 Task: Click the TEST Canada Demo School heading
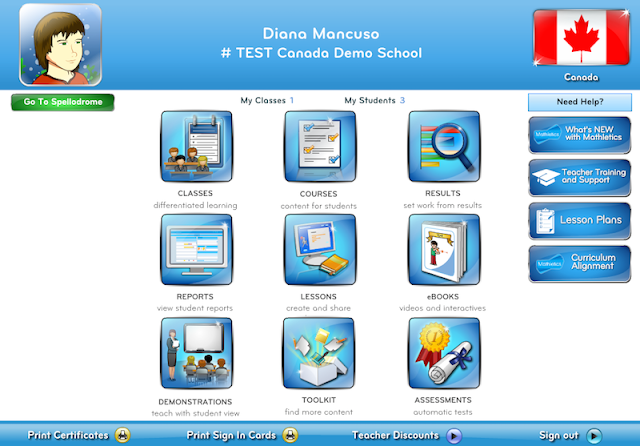tap(321, 53)
